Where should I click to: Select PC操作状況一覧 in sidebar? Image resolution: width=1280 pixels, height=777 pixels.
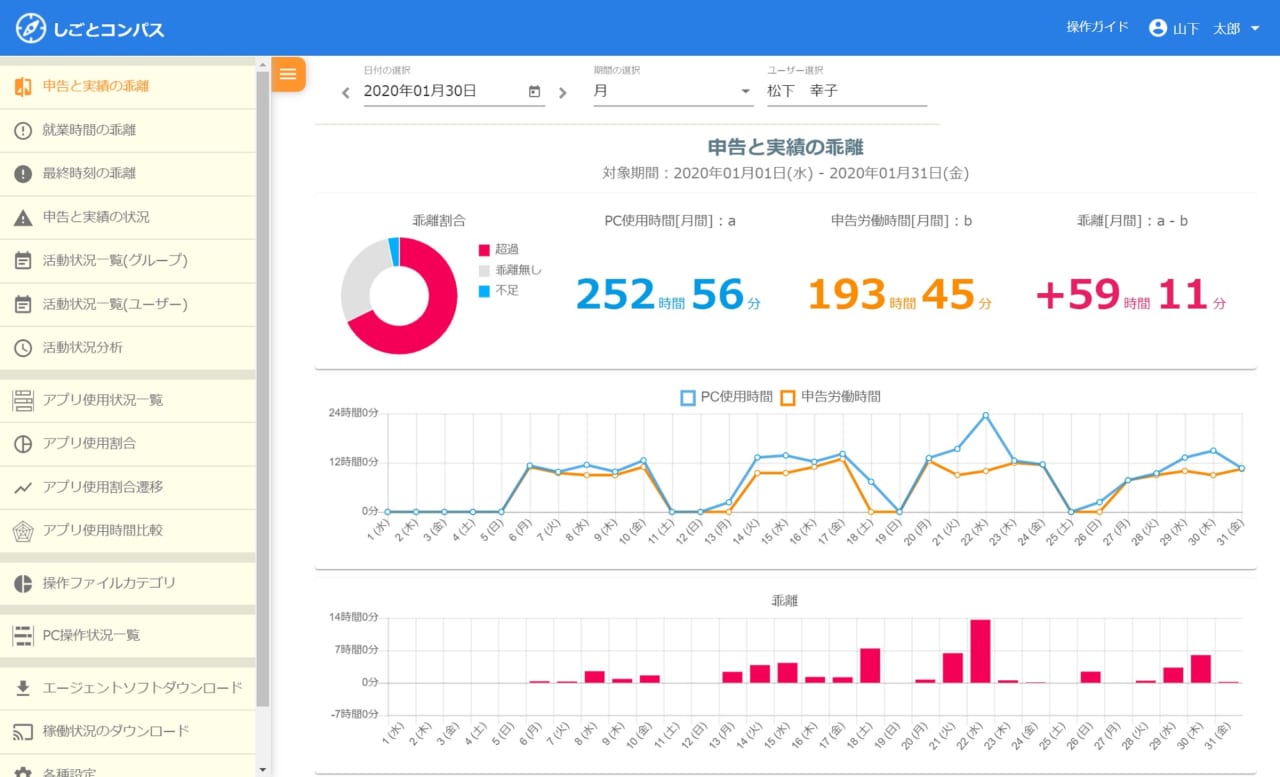(128, 635)
